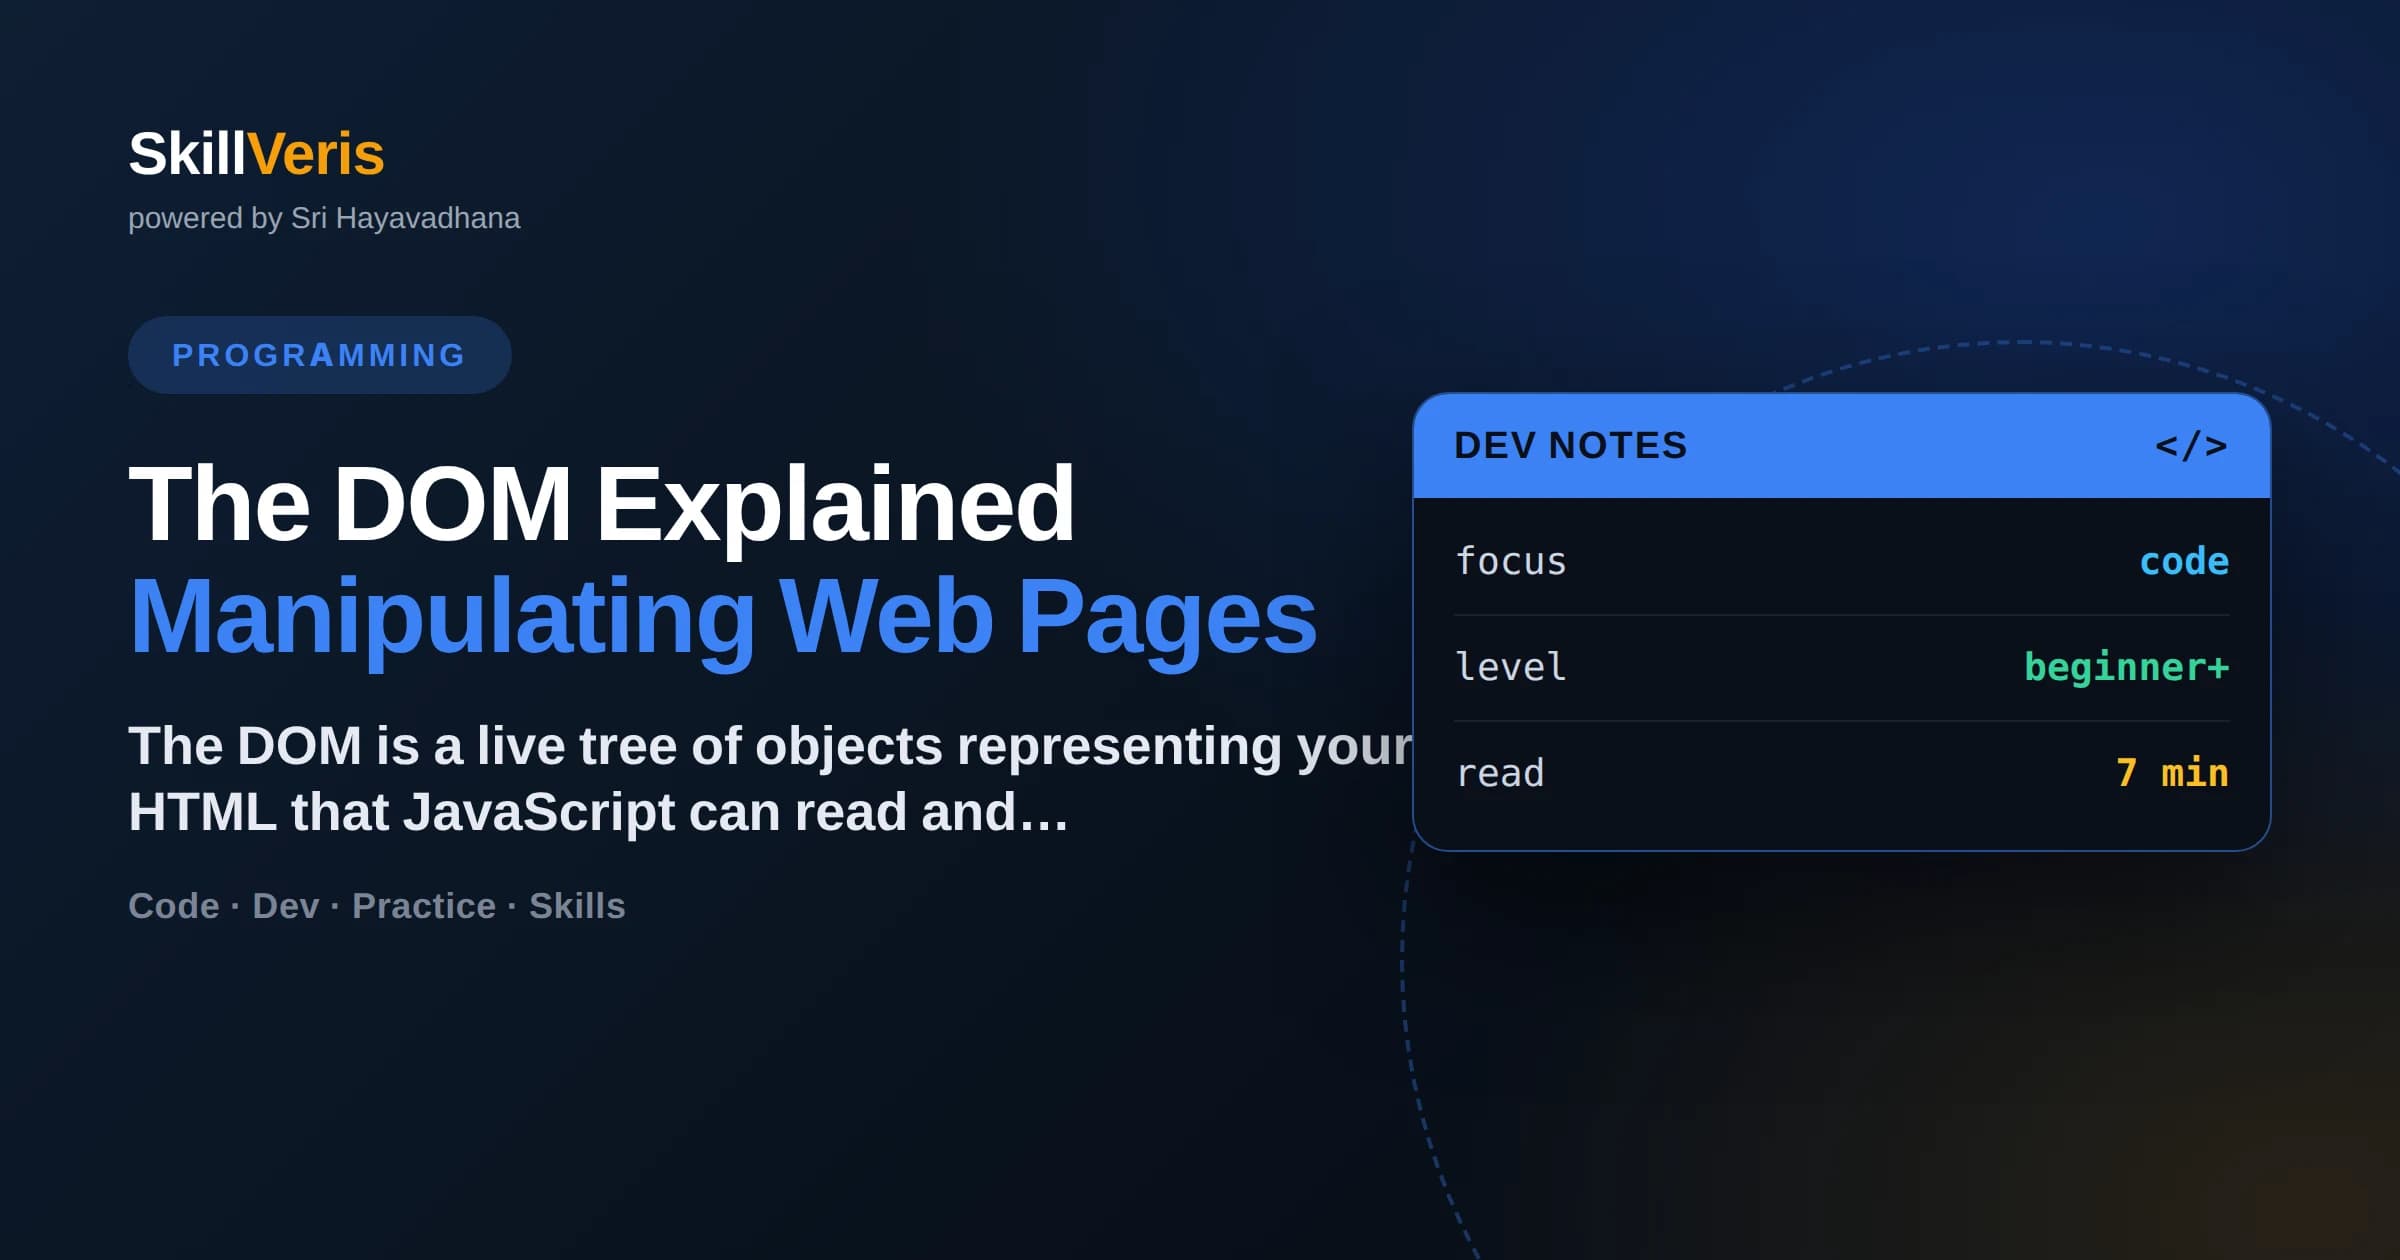Click the "read" label in Dev Notes
The height and width of the screenshot is (1260, 2400).
[x=1499, y=774]
